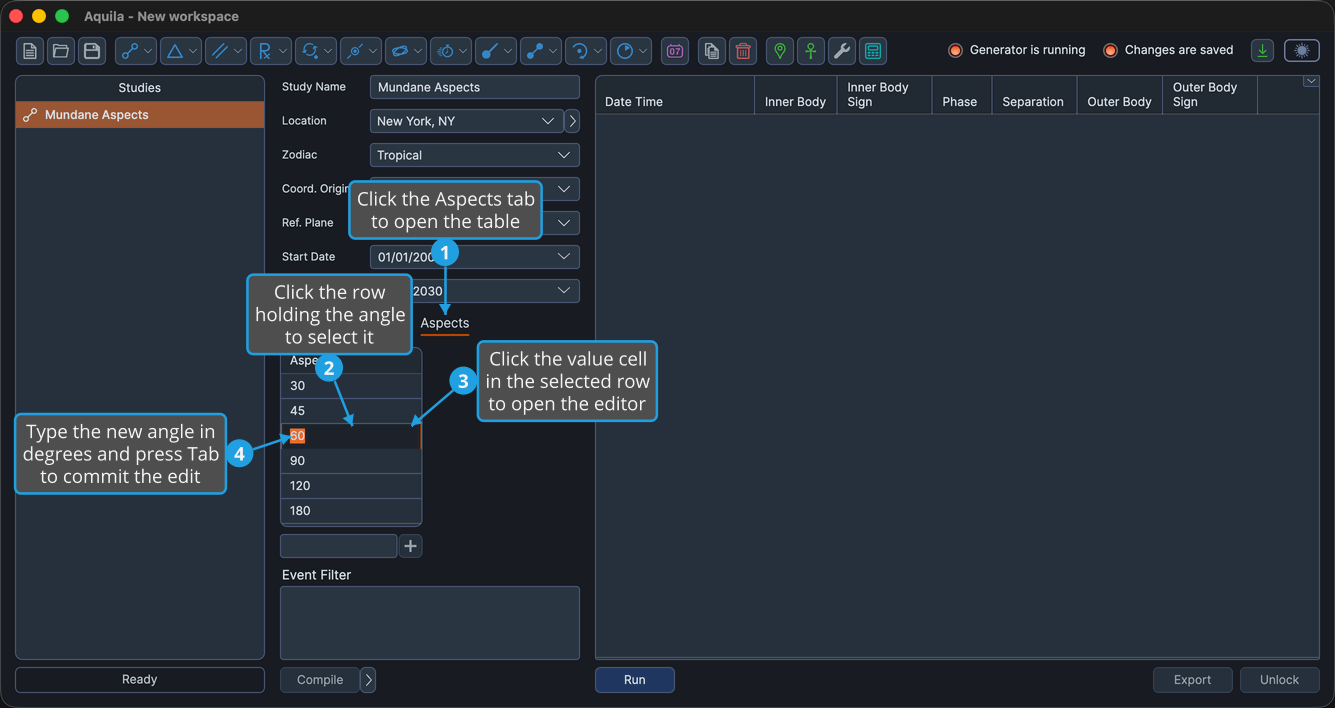1335x708 pixels.
Task: Open dropdown arrow beside aspect study tool
Action: [x=149, y=51]
